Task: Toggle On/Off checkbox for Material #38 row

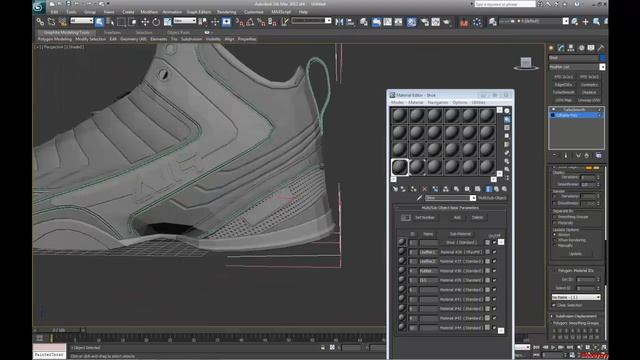Action: pyautogui.click(x=494, y=271)
